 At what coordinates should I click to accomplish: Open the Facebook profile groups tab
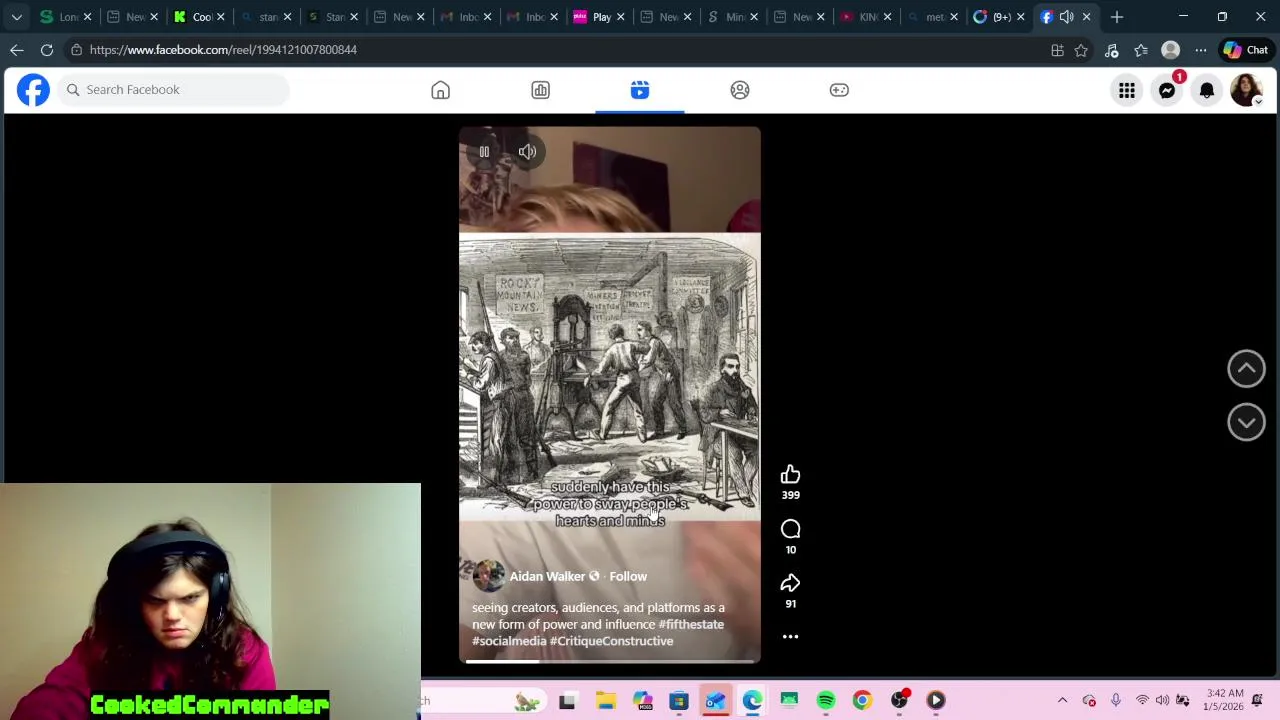tap(740, 90)
